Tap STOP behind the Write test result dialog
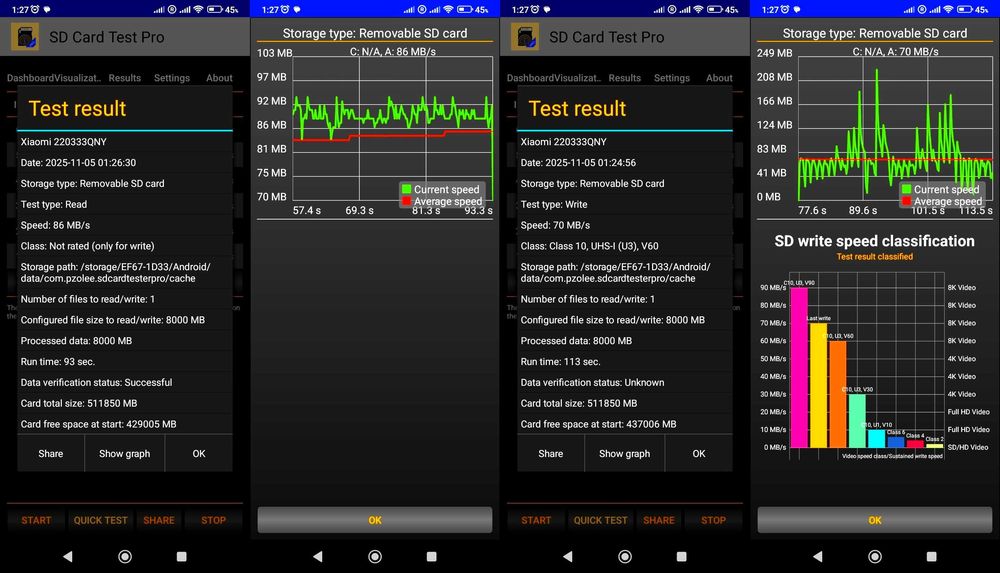 pyautogui.click(x=713, y=520)
